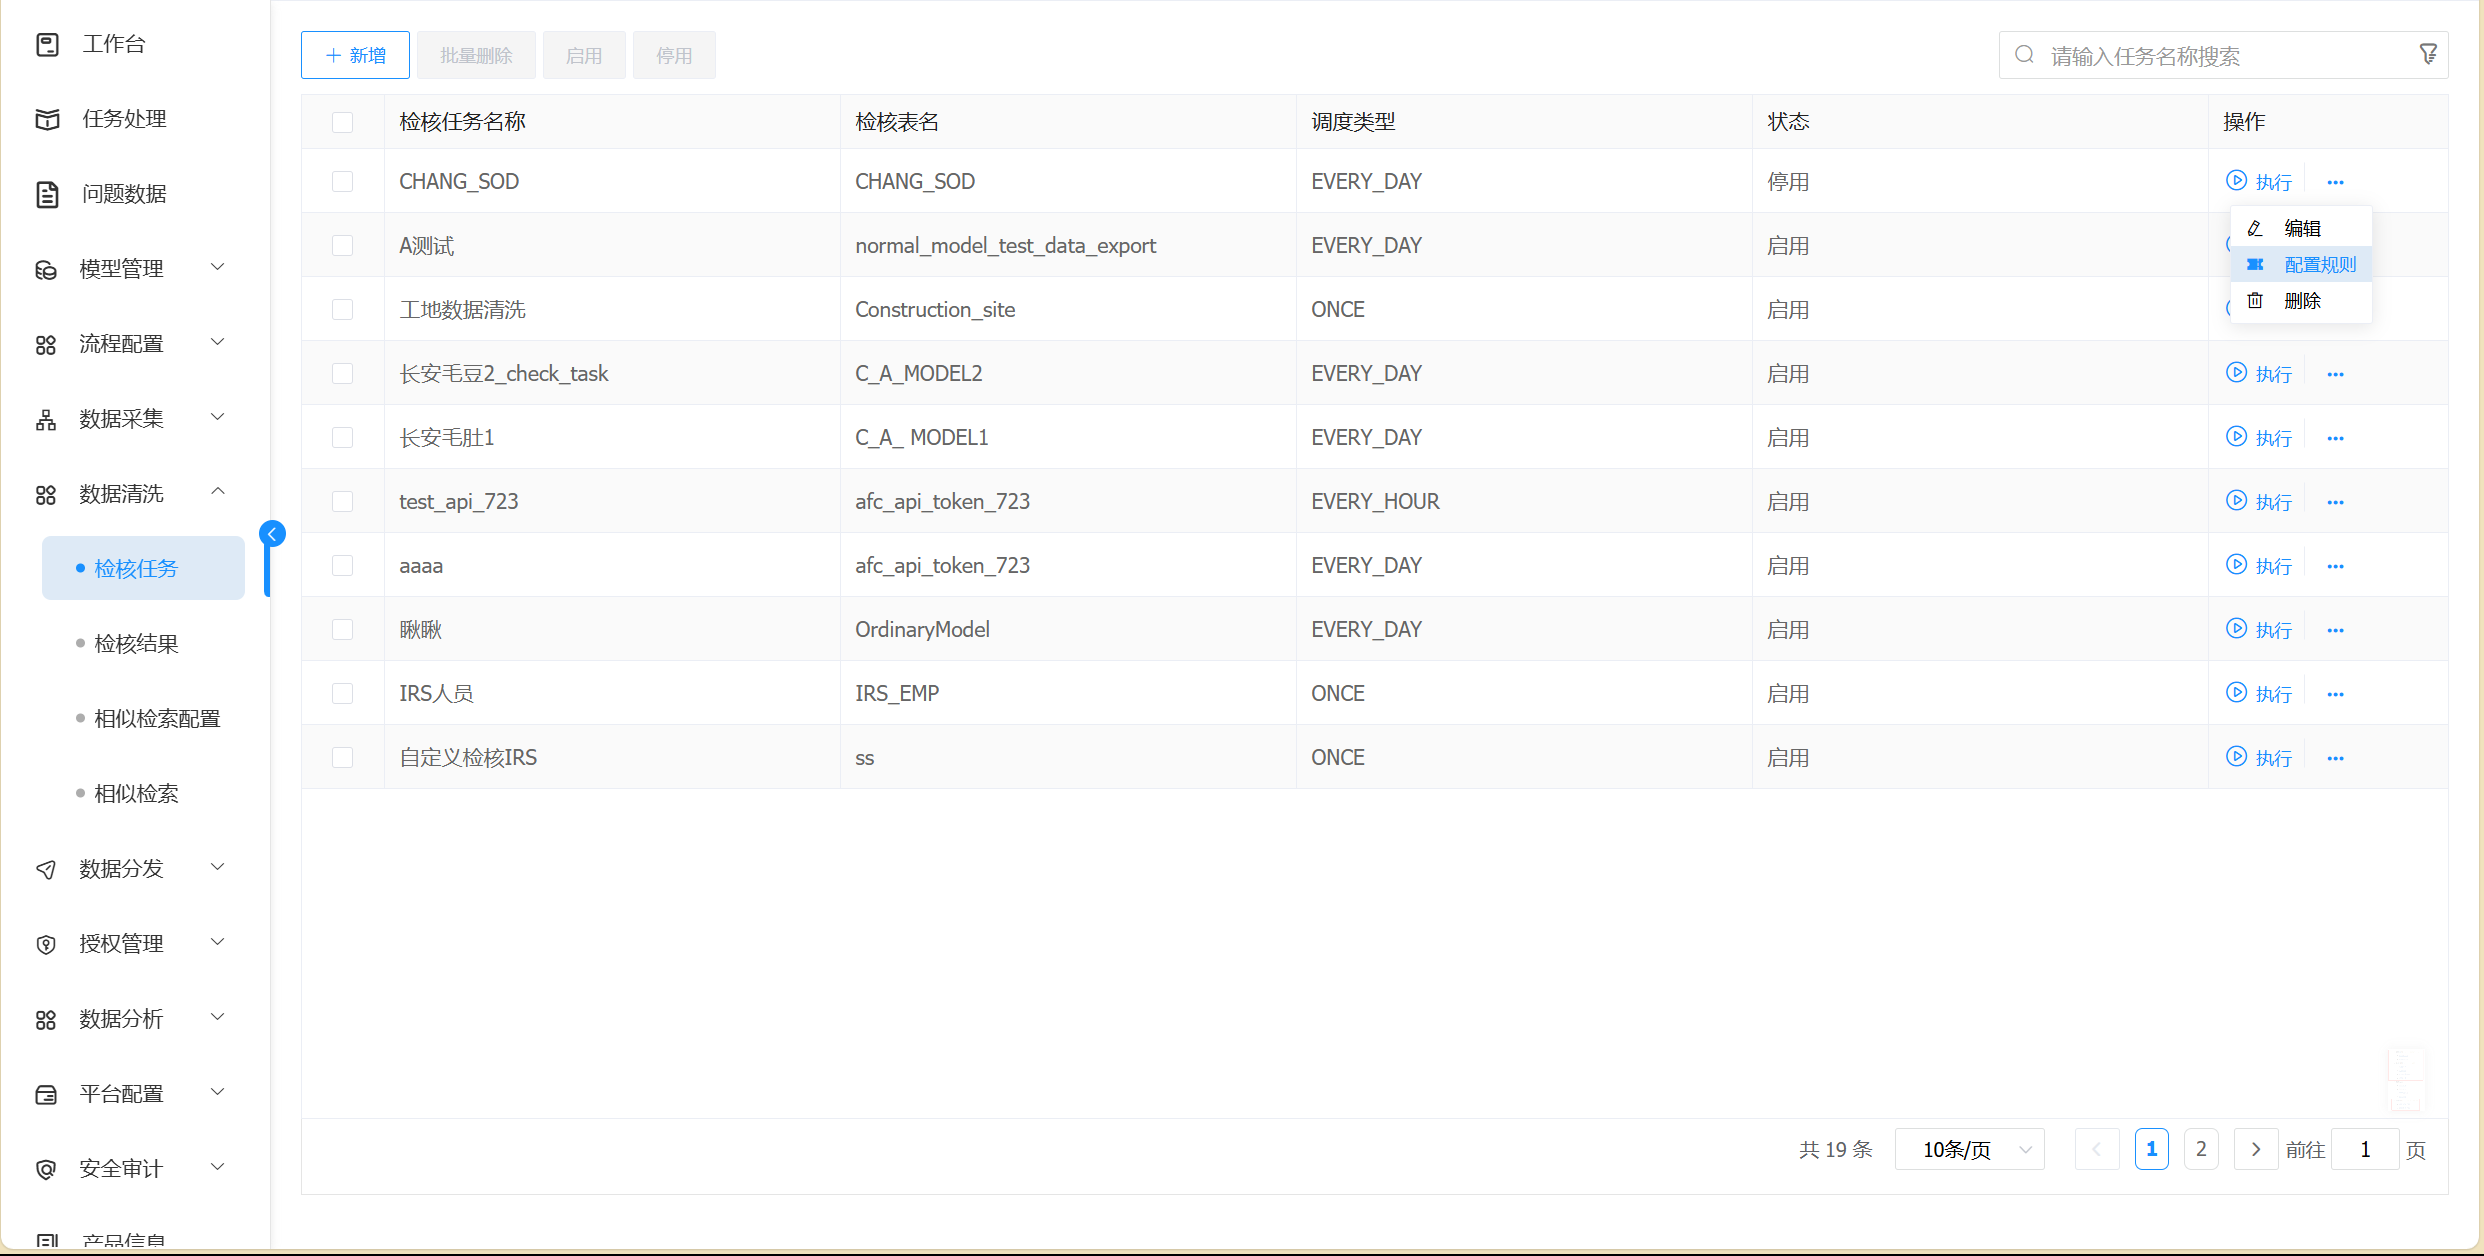
Task: Click execute play icon for CHANG_SOD row
Action: pyautogui.click(x=2236, y=181)
